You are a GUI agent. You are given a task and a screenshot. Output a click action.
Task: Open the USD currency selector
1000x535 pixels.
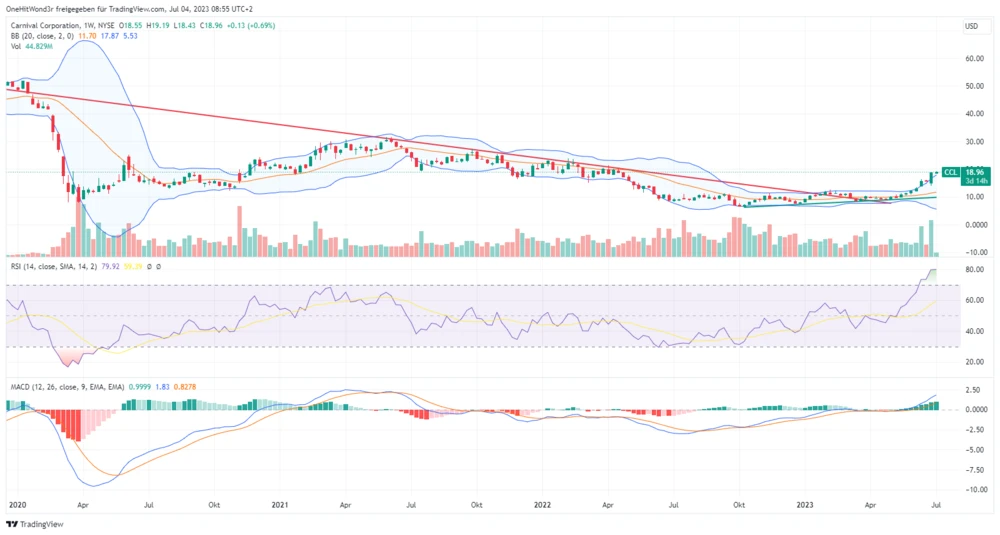click(970, 26)
